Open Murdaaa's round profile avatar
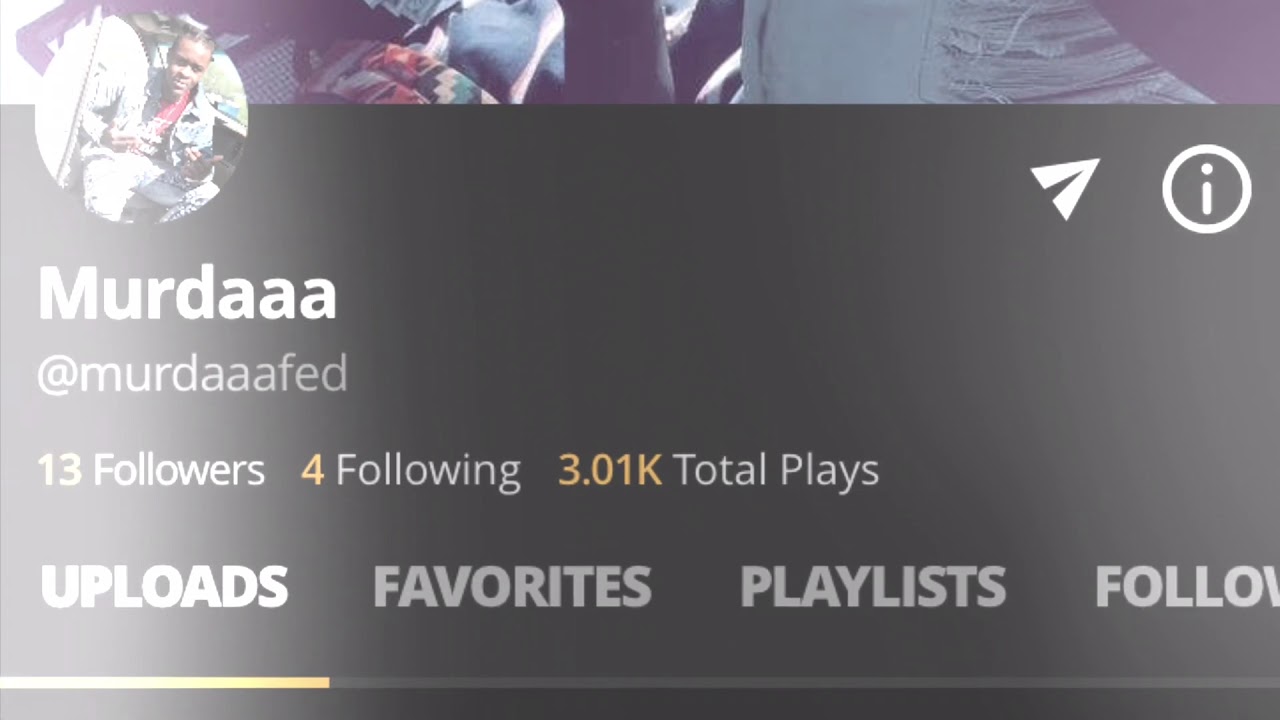The width and height of the screenshot is (1280, 720). click(x=141, y=117)
